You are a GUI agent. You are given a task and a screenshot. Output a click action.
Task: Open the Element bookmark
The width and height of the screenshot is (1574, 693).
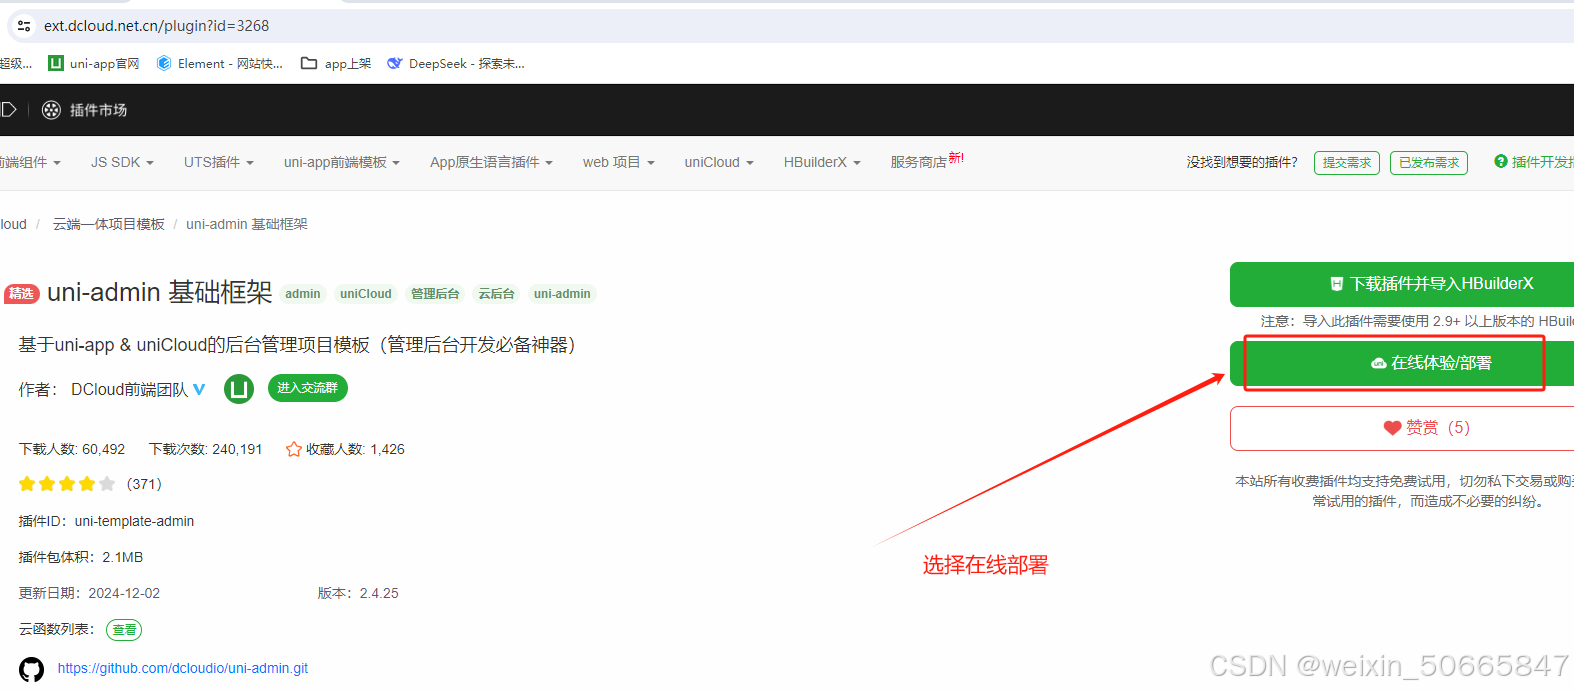(x=220, y=64)
